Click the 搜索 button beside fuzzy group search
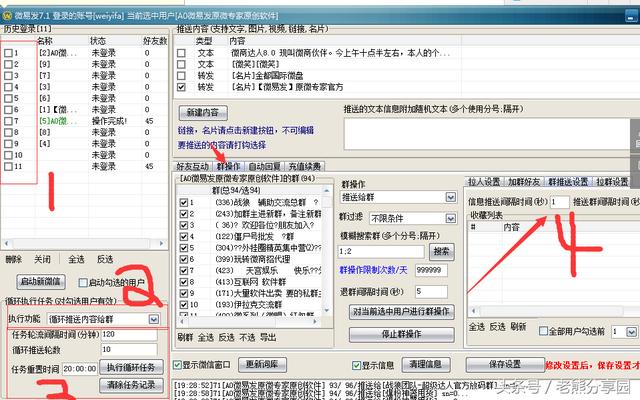The width and height of the screenshot is (640, 400). (441, 251)
